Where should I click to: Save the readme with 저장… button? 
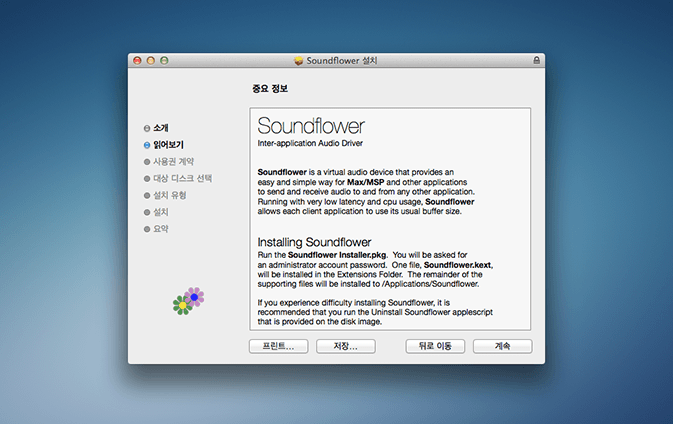point(346,346)
